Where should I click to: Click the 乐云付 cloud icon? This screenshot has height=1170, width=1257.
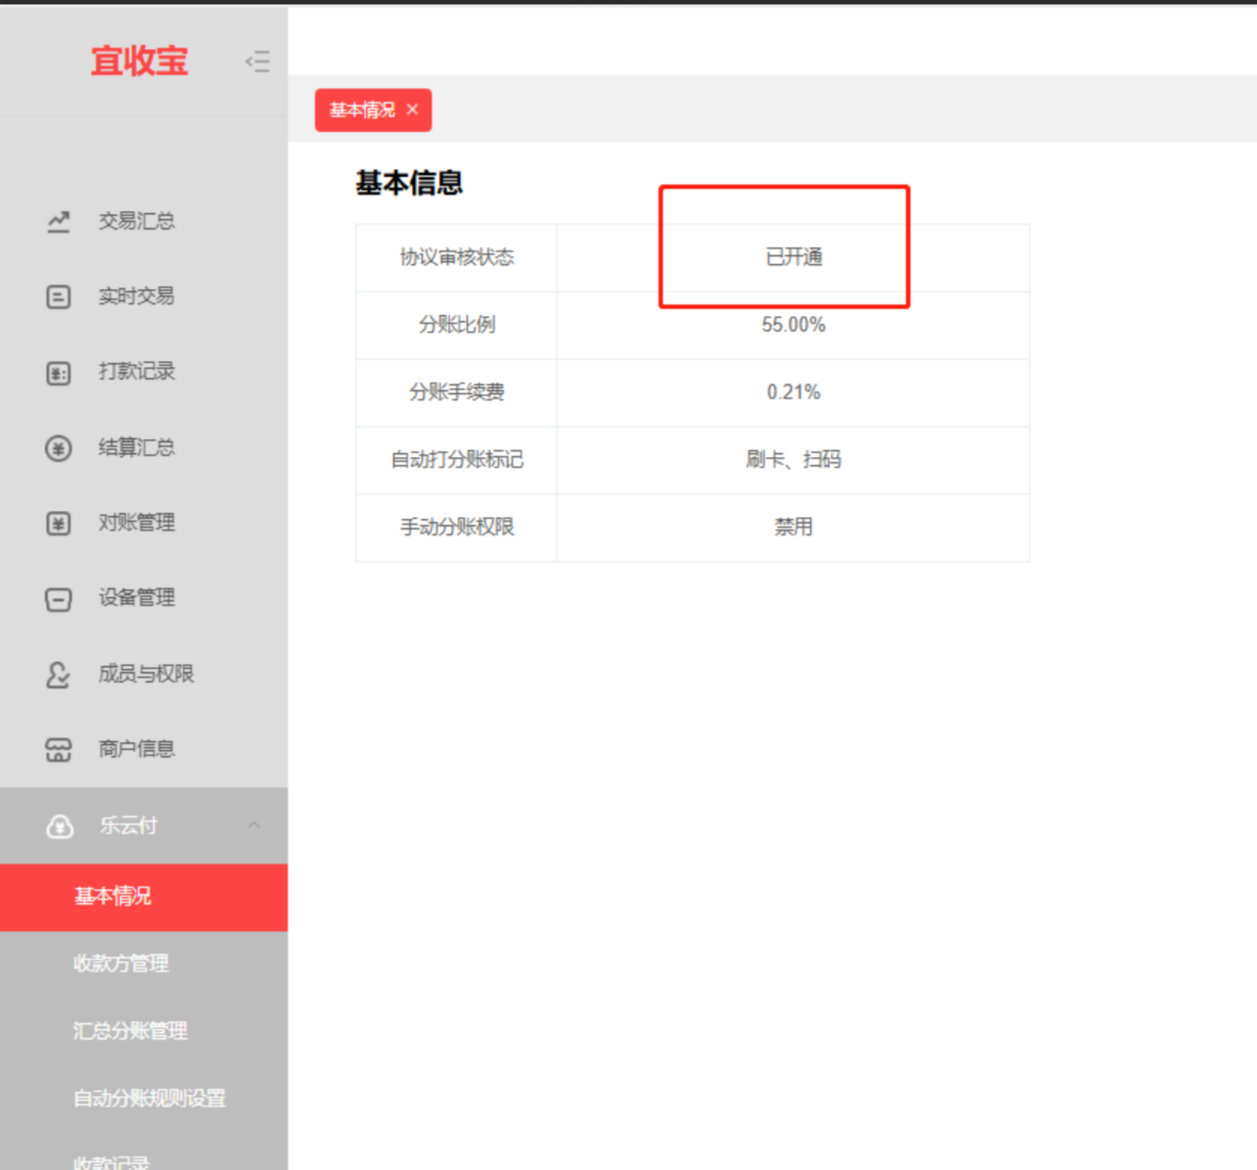pos(60,826)
